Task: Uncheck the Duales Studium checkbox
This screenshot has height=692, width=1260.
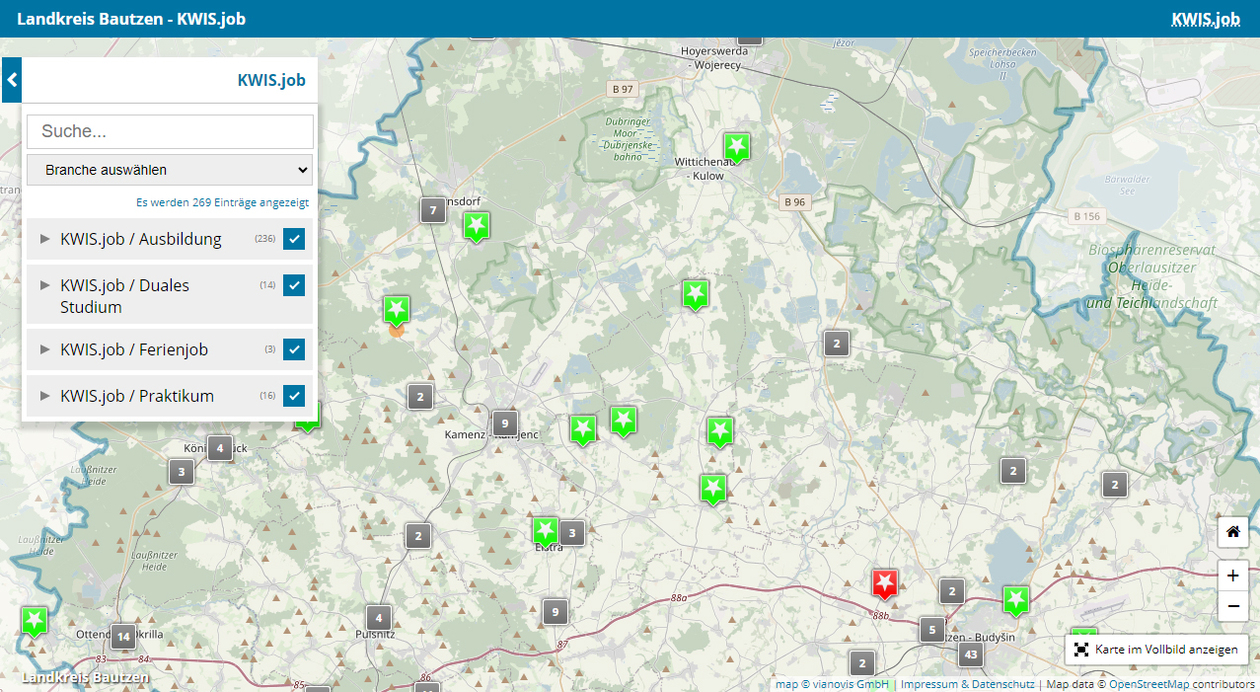Action: [294, 285]
